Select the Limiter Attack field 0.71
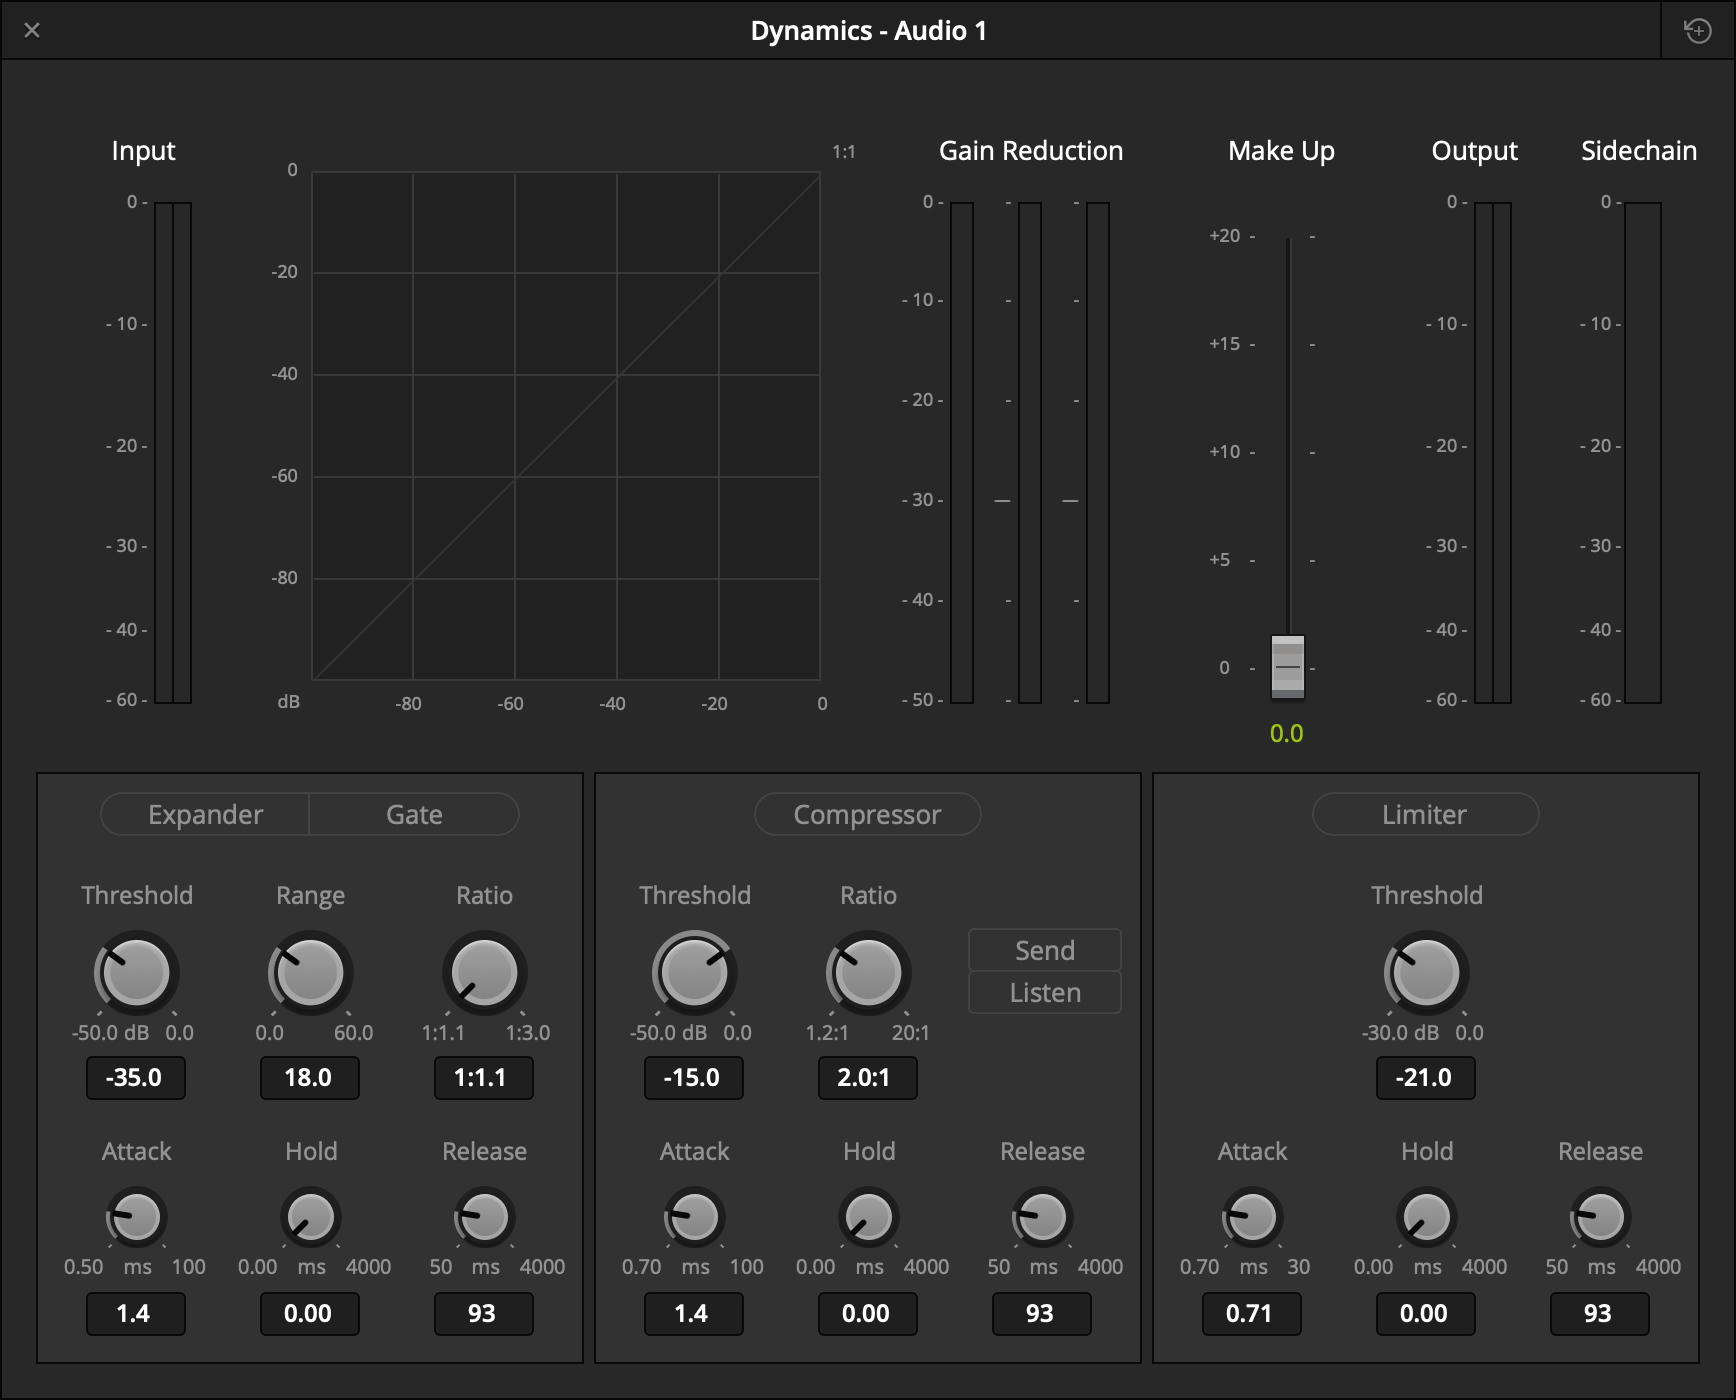Image resolution: width=1736 pixels, height=1400 pixels. [1252, 1314]
